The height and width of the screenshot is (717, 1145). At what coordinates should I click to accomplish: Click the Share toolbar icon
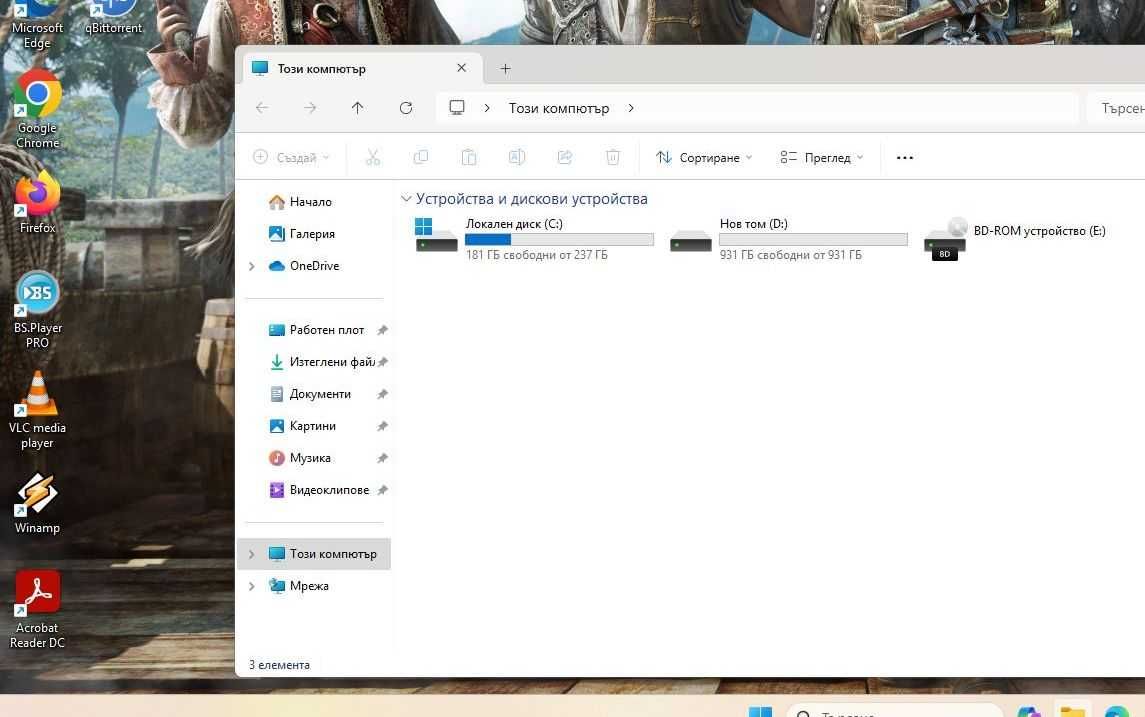(x=564, y=157)
